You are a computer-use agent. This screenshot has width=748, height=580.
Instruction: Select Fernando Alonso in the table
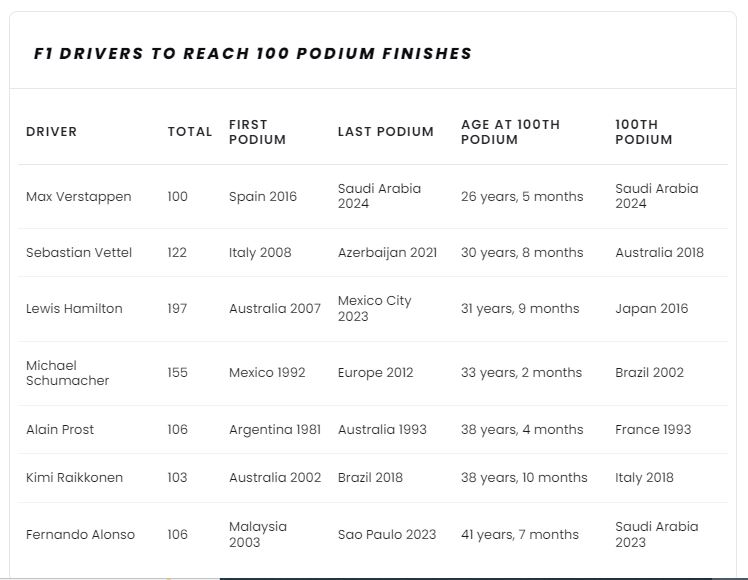click(x=80, y=534)
